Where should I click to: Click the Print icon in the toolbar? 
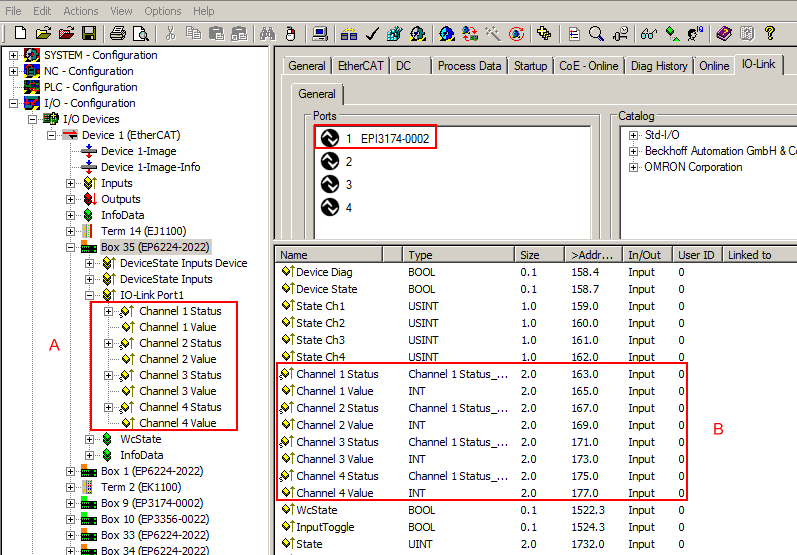pyautogui.click(x=117, y=34)
